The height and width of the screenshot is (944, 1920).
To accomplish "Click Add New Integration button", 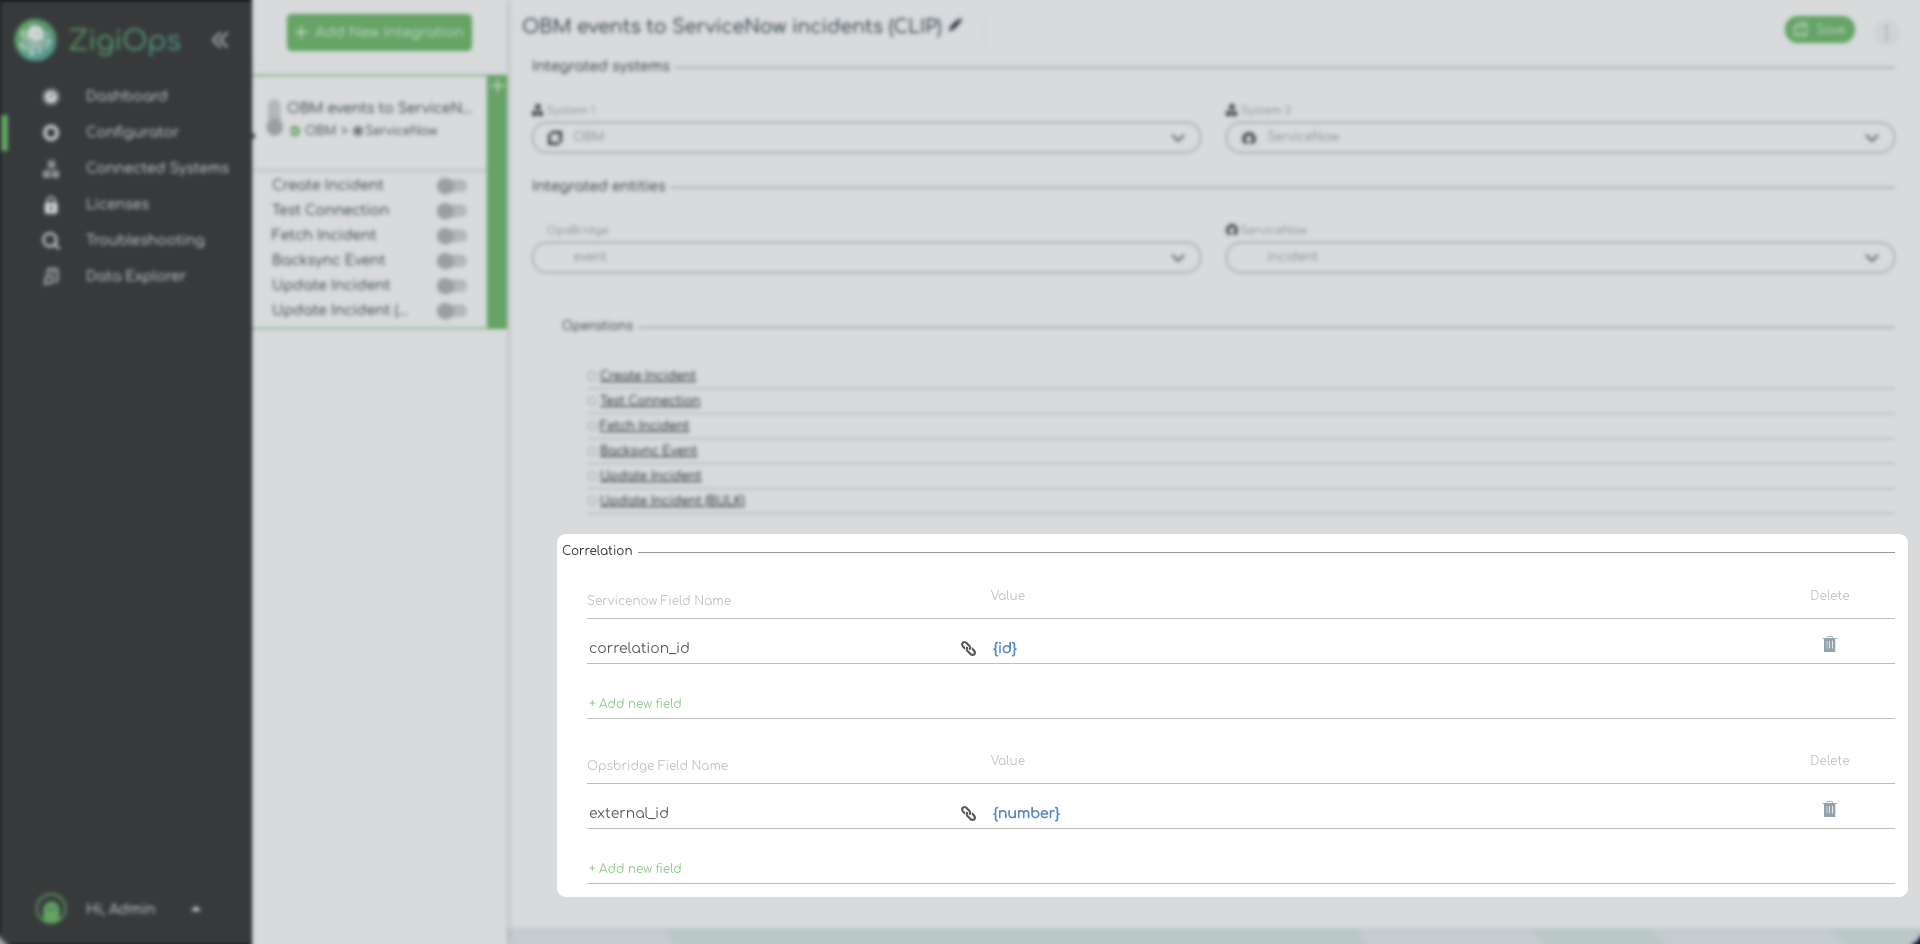I will pos(379,32).
